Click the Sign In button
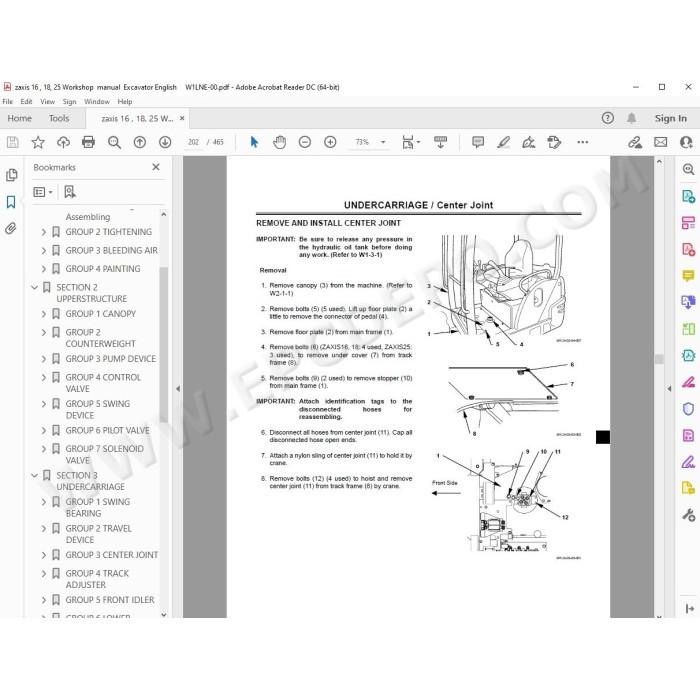The height and width of the screenshot is (700, 700). (x=671, y=118)
